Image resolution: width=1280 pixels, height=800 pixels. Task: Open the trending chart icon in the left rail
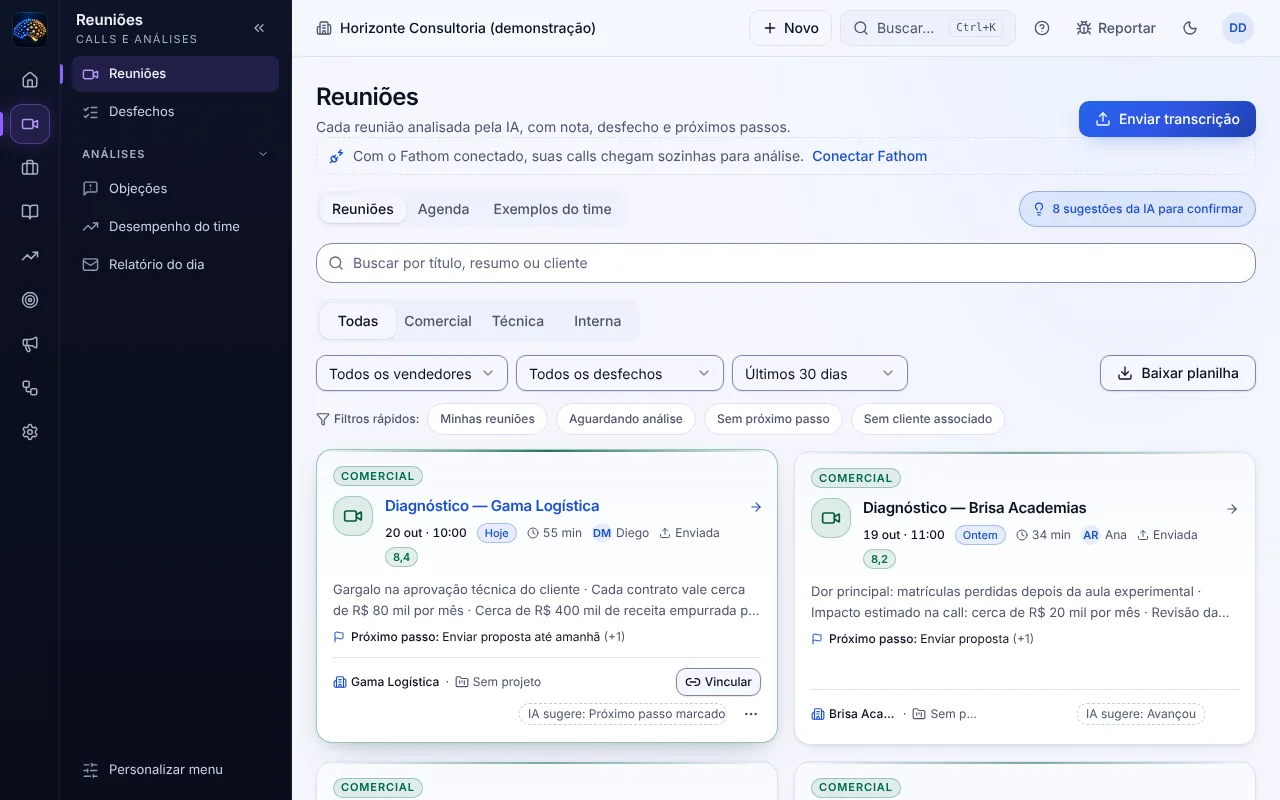click(30, 256)
